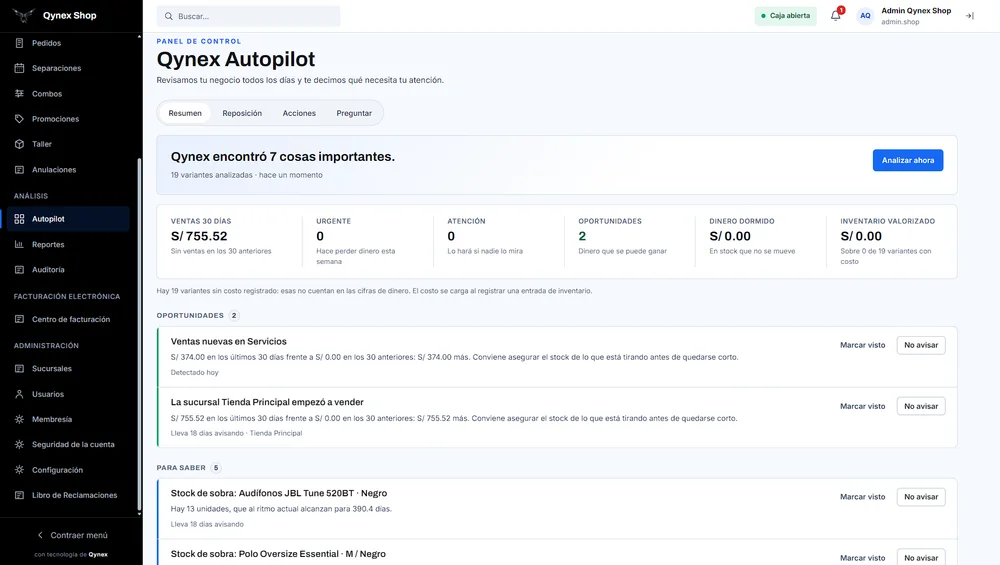Click the Dinero dormido S/ 0.00 value
Screen dimensions: 1000x565
pos(730,236)
